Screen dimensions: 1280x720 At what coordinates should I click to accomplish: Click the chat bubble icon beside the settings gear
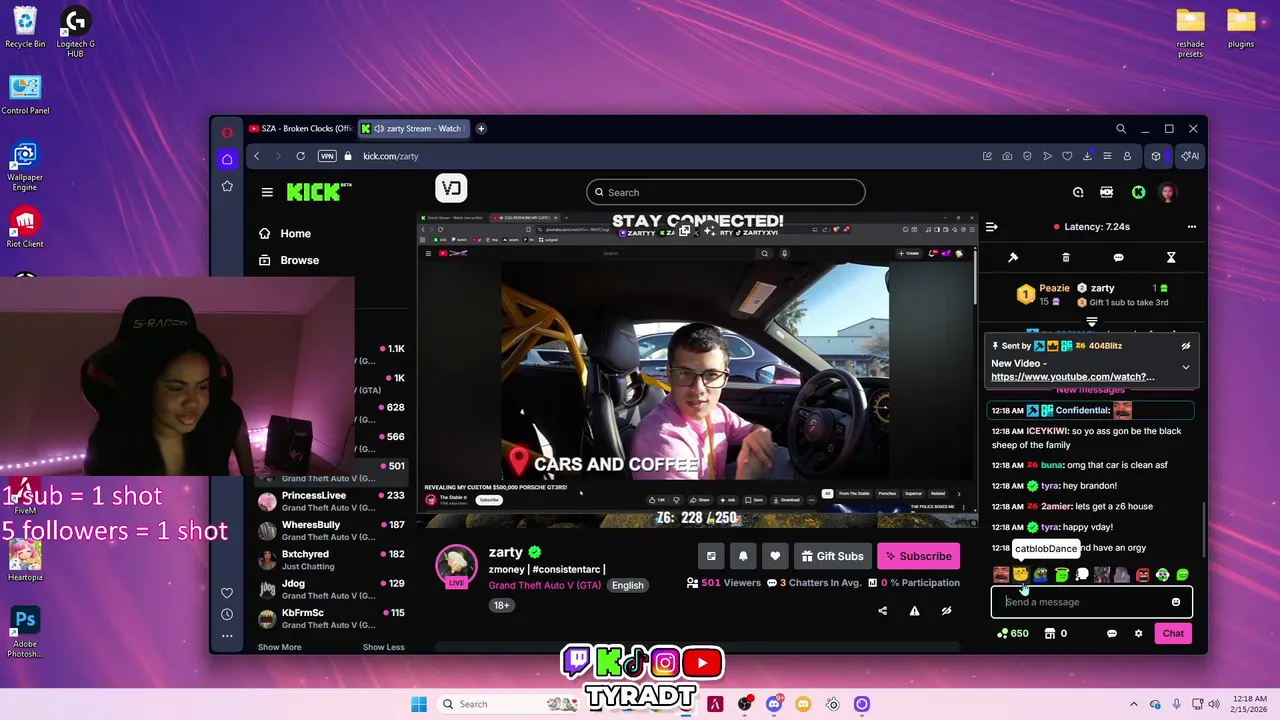tap(1112, 633)
